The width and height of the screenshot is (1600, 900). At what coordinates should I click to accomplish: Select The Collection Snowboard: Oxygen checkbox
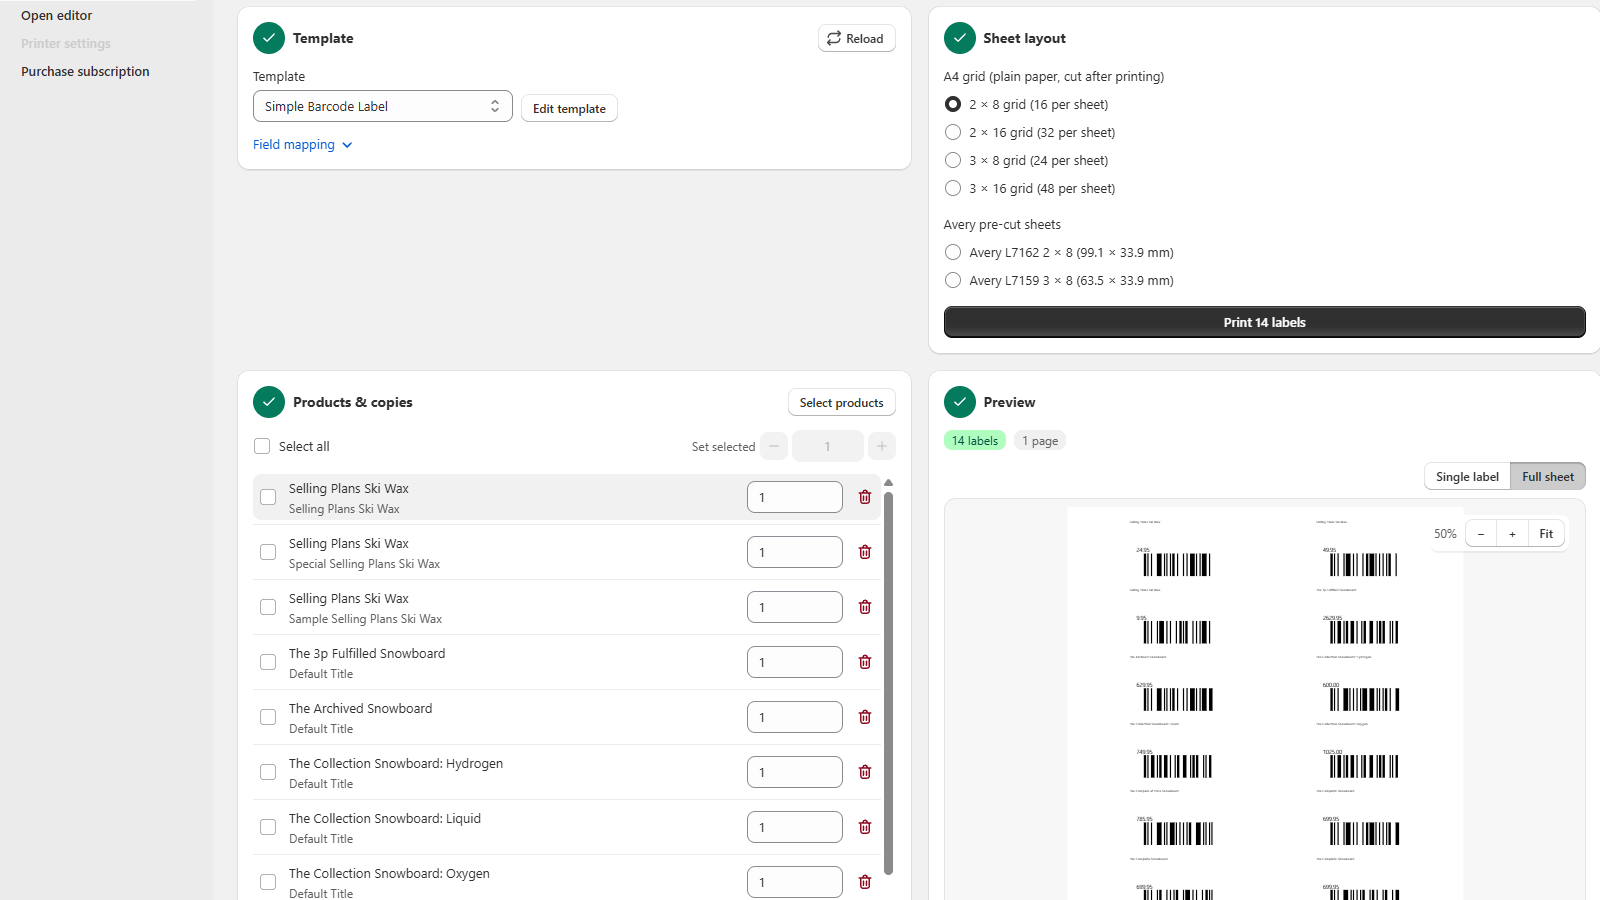[x=268, y=882]
